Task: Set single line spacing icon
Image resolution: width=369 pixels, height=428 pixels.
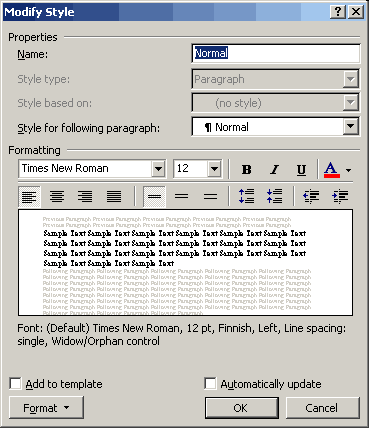Action: 154,196
